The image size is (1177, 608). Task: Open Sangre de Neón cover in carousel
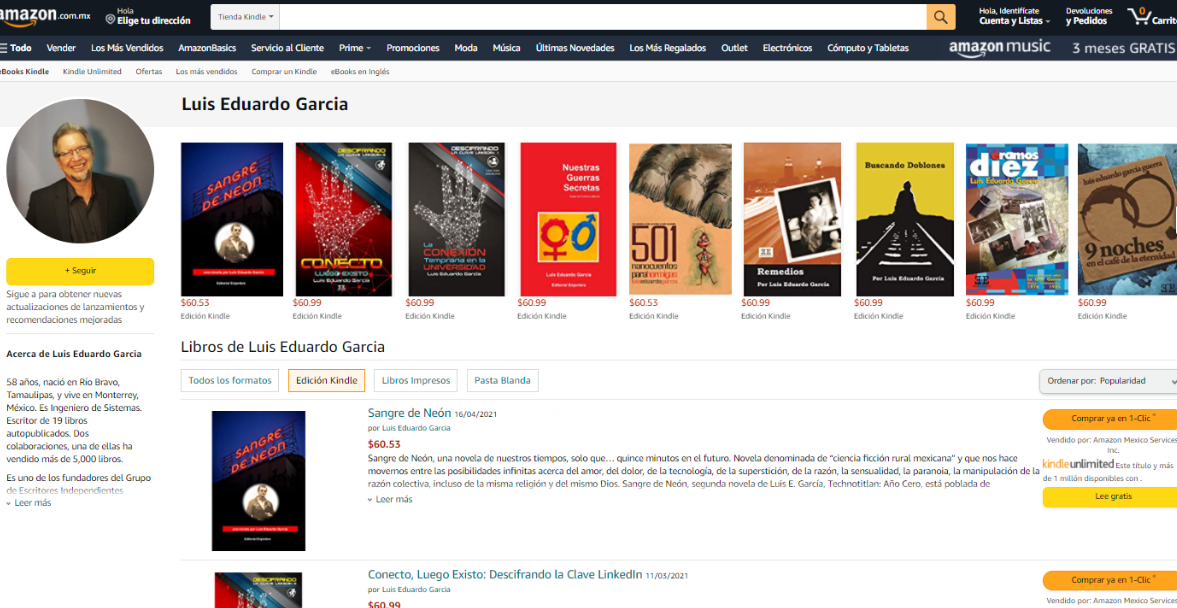pos(232,219)
